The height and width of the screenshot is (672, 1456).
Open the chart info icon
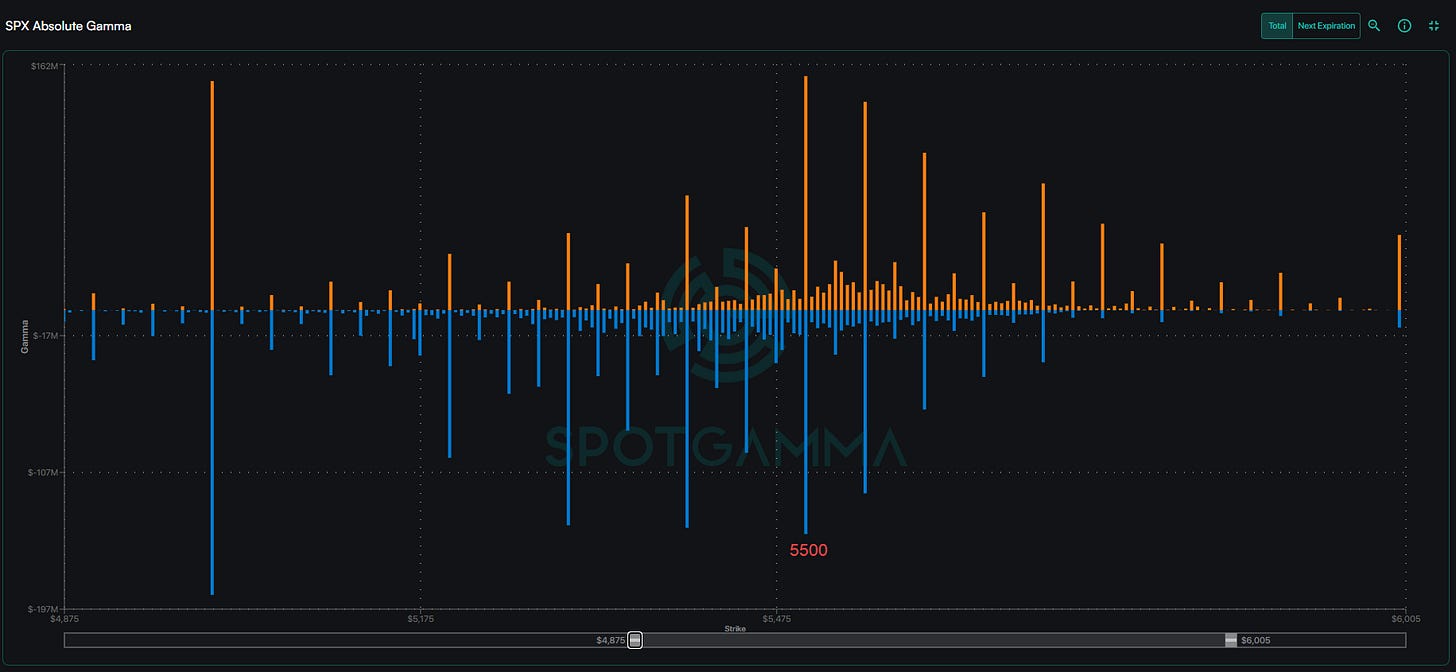click(x=1404, y=26)
